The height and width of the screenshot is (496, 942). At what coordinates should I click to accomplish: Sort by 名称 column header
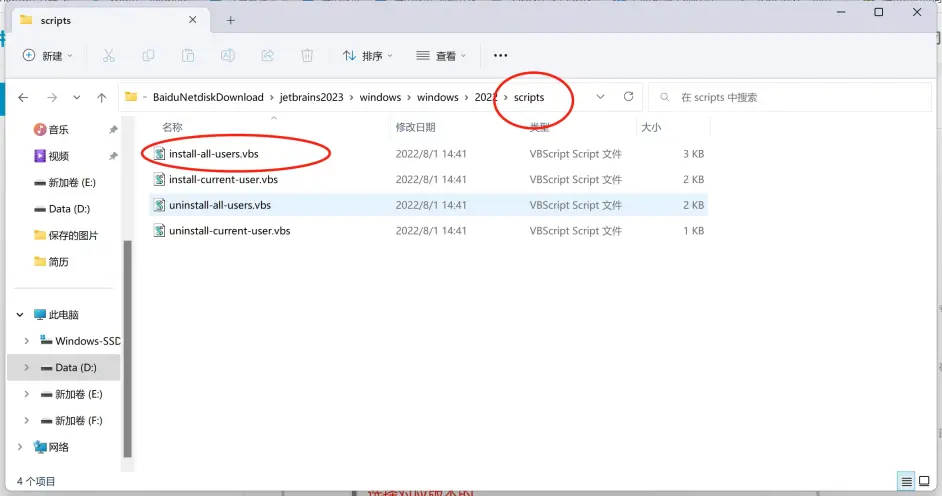pos(172,127)
